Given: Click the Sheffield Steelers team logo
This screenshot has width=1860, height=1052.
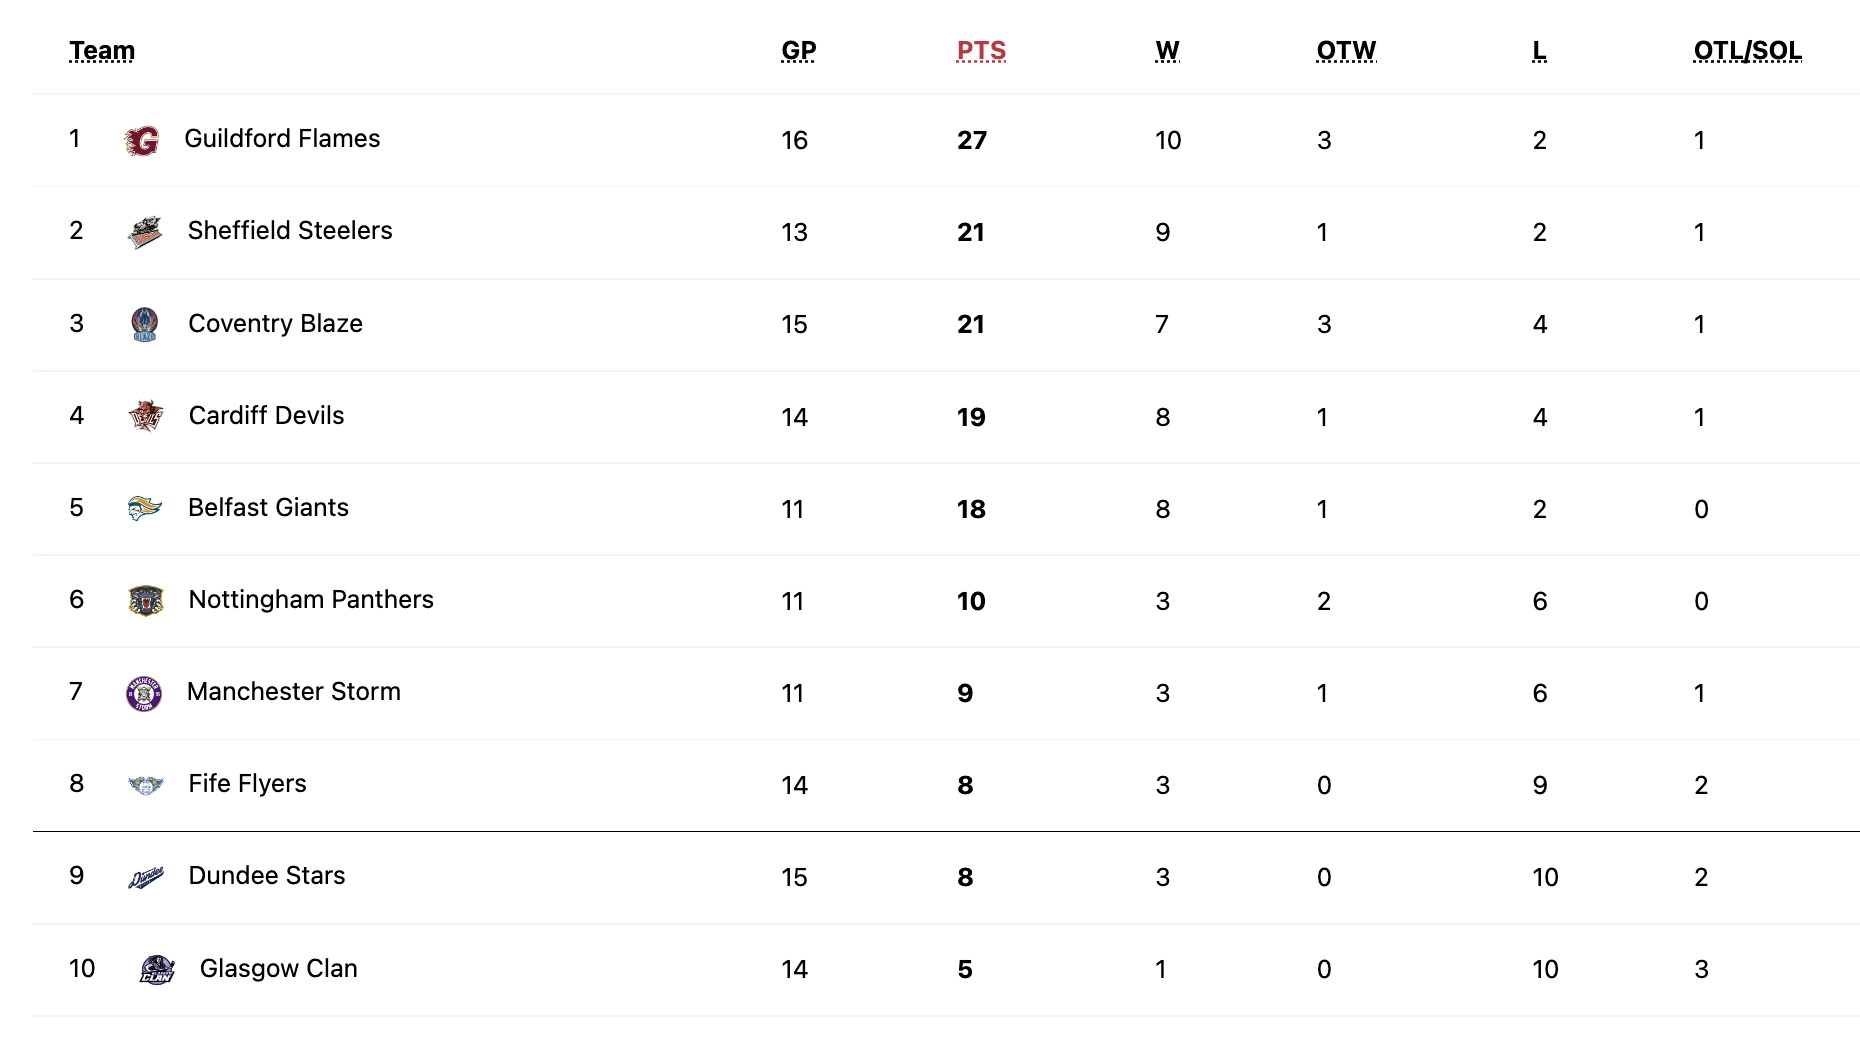Looking at the screenshot, I should 145,232.
